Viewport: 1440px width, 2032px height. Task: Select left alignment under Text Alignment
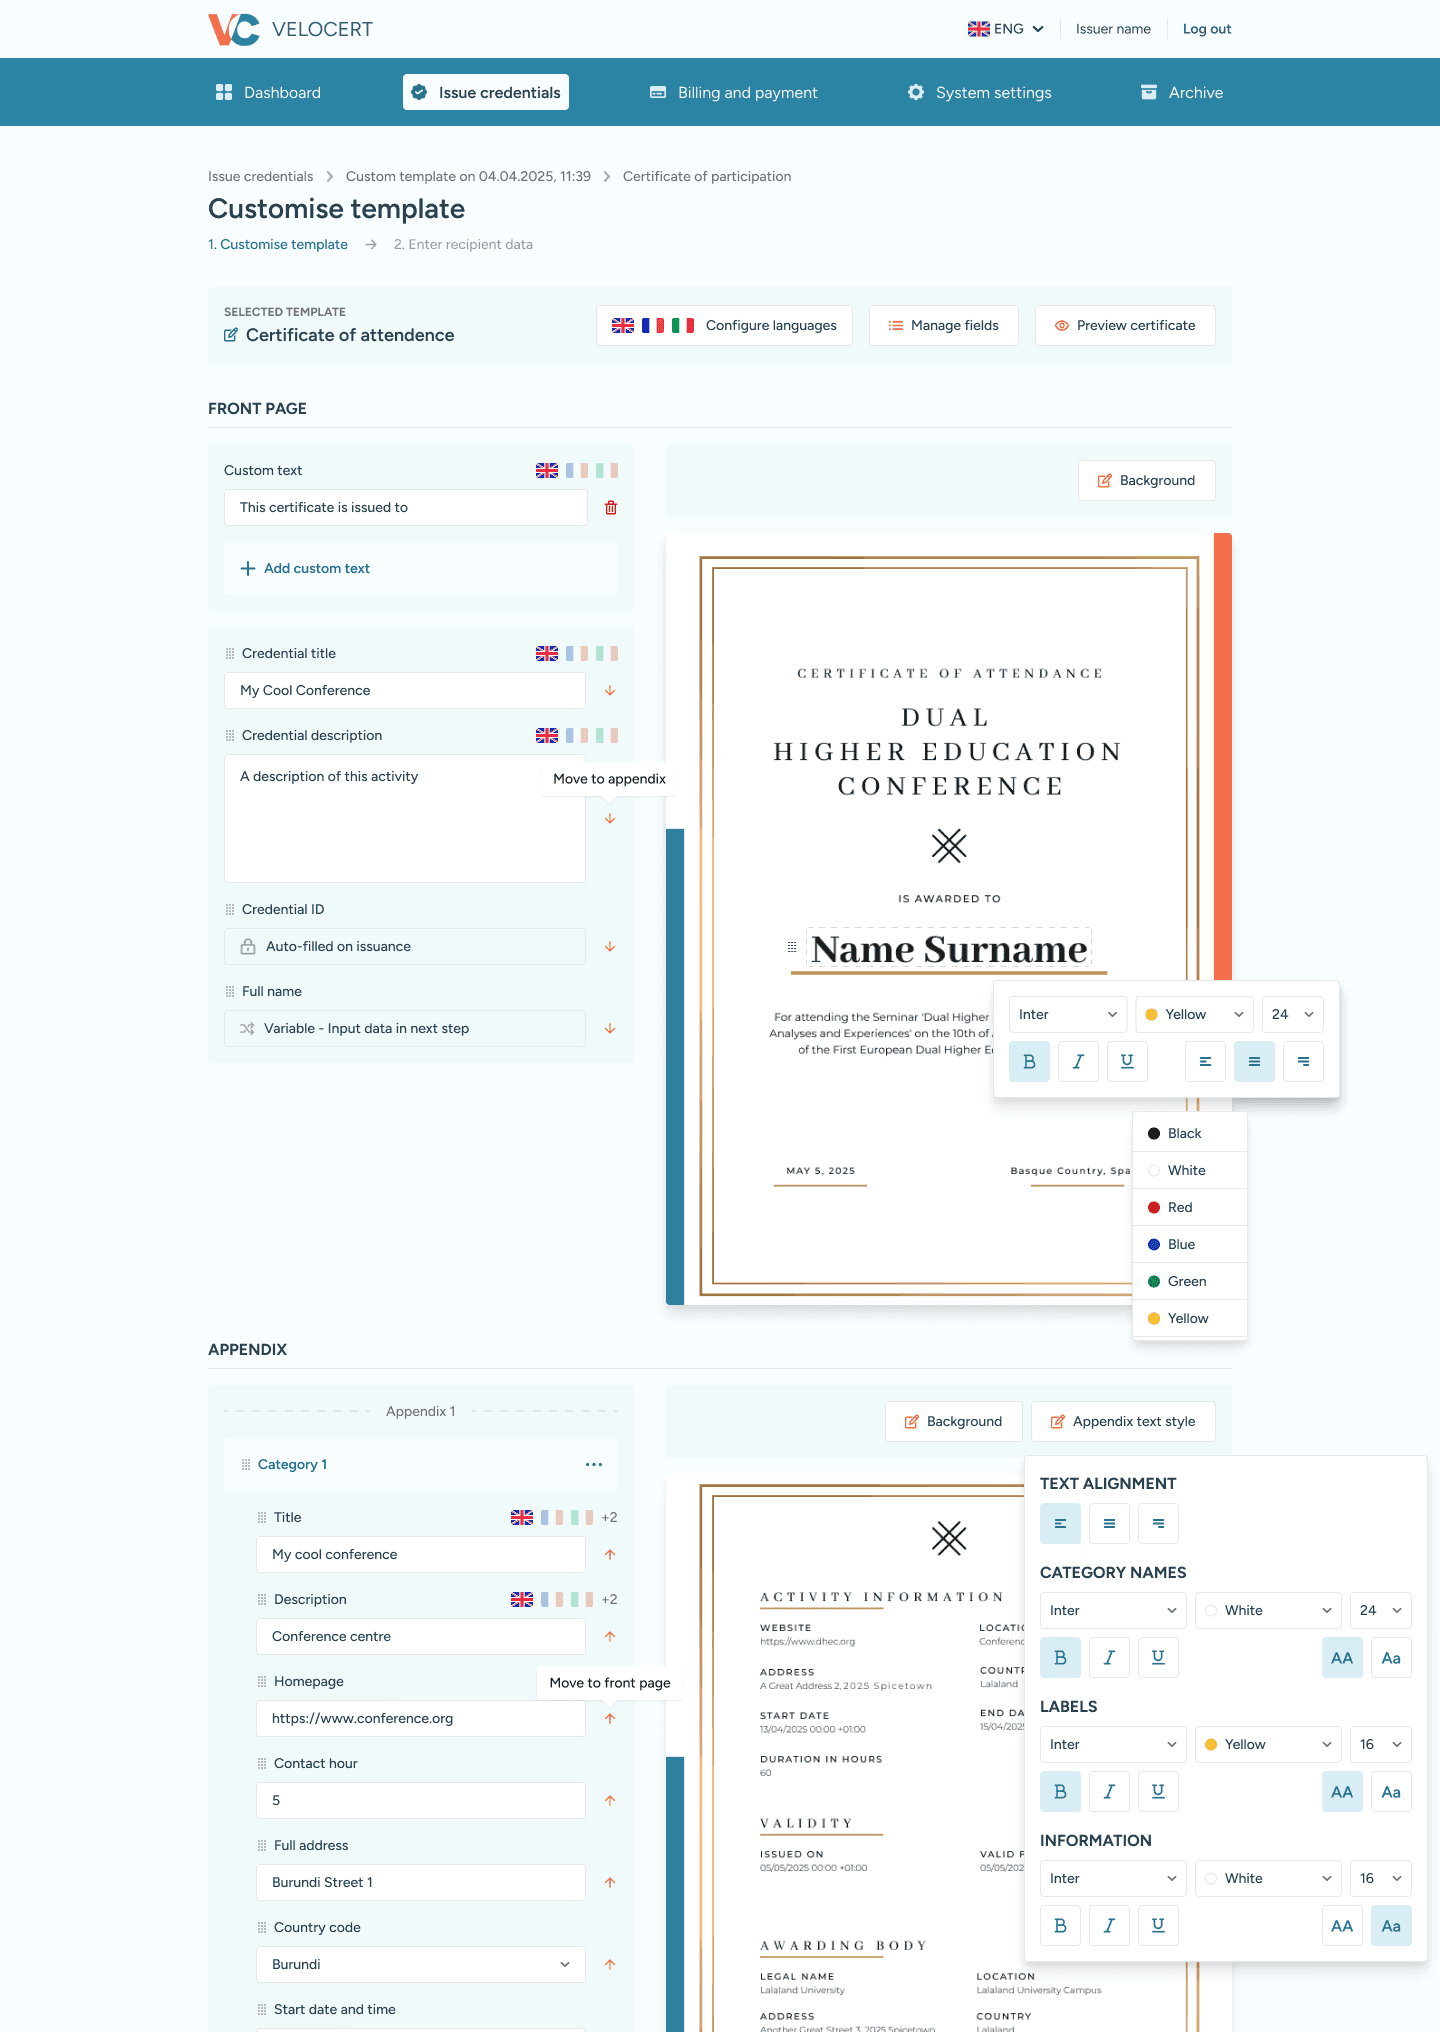1060,1523
